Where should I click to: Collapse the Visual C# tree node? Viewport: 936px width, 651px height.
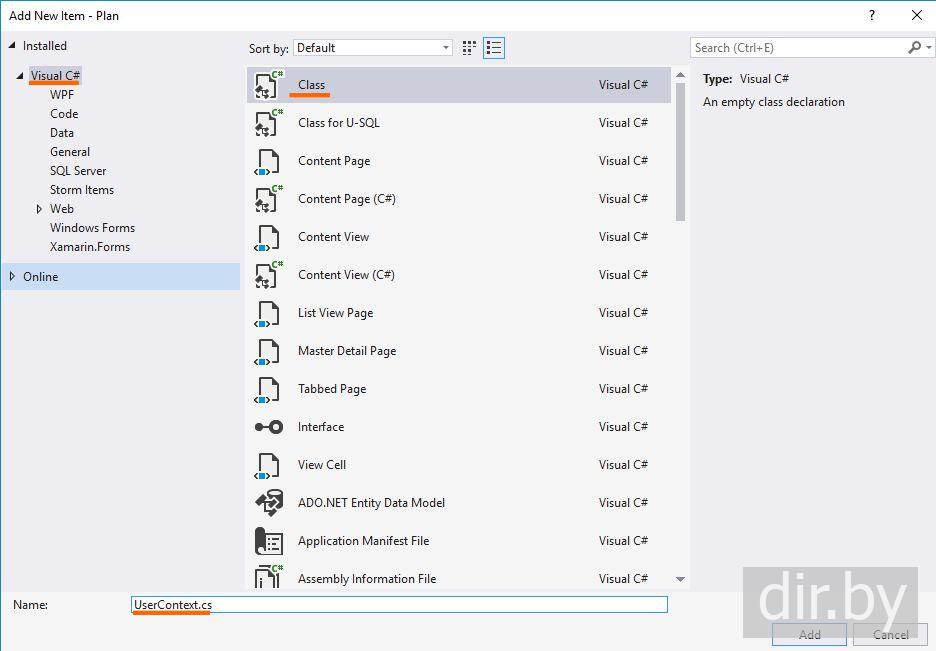click(20, 76)
